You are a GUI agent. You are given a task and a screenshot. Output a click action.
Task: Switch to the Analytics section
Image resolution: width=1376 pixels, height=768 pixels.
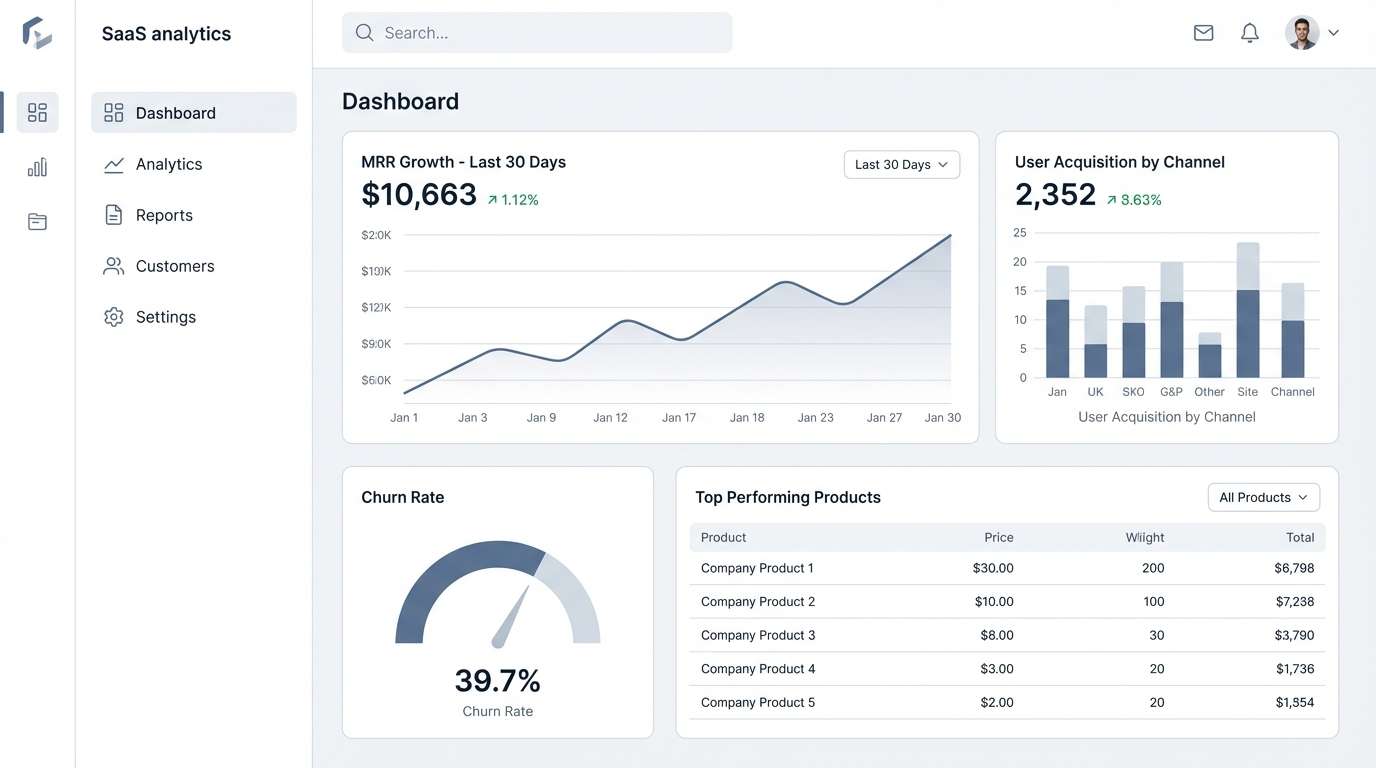click(x=168, y=163)
